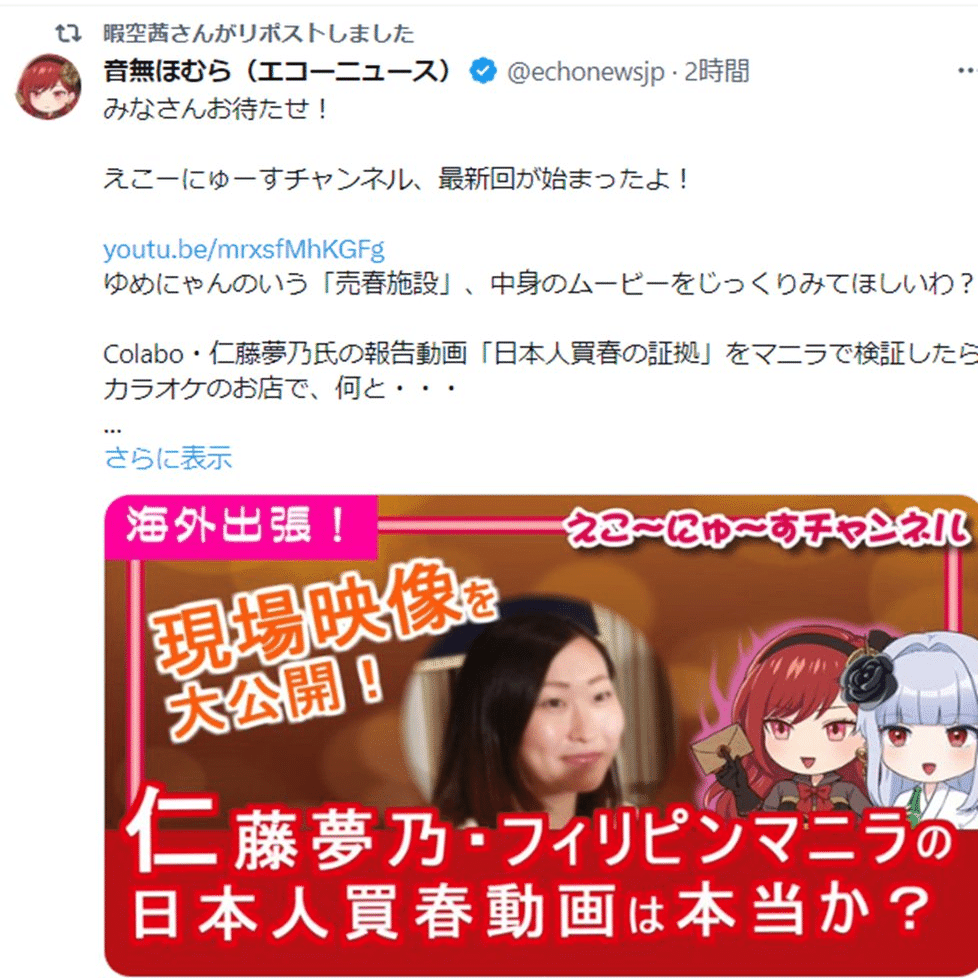Click the pink 海外出張！ banner on thumbnail
Screen dimensions: 978x978
[241, 525]
